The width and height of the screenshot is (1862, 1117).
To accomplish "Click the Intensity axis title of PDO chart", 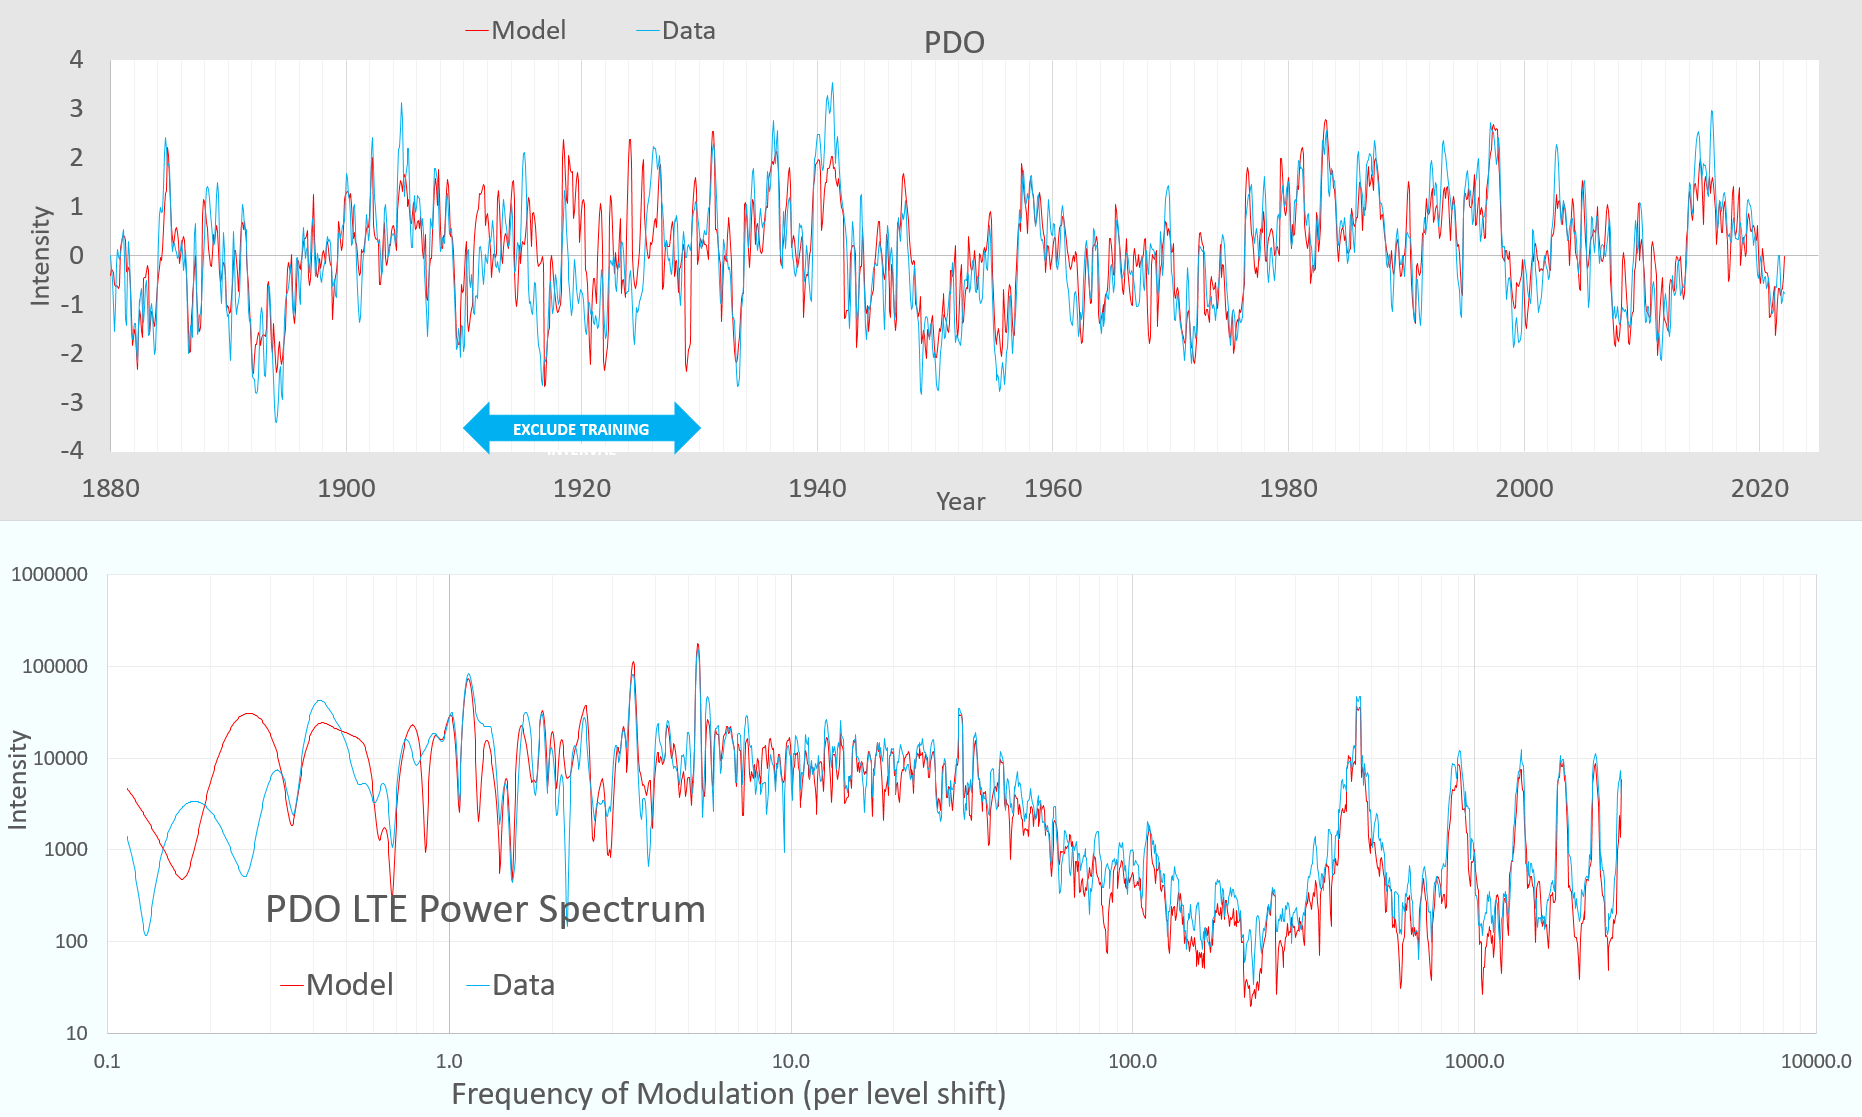I will [x=40, y=255].
